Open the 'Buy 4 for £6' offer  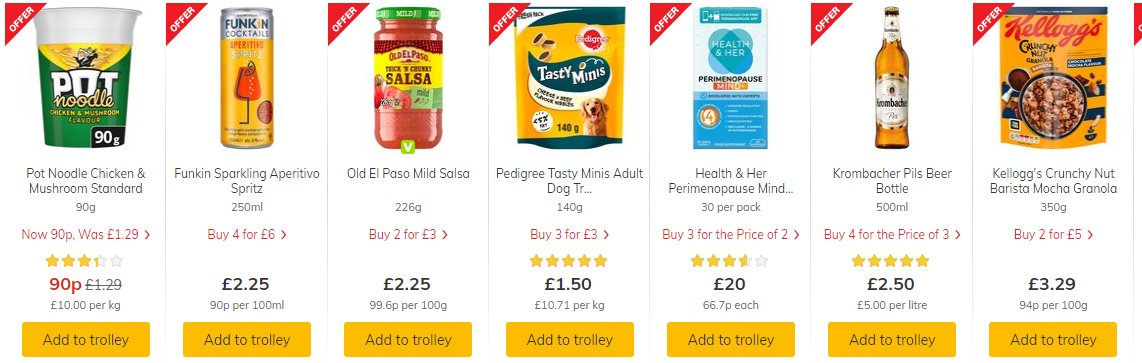pos(247,235)
